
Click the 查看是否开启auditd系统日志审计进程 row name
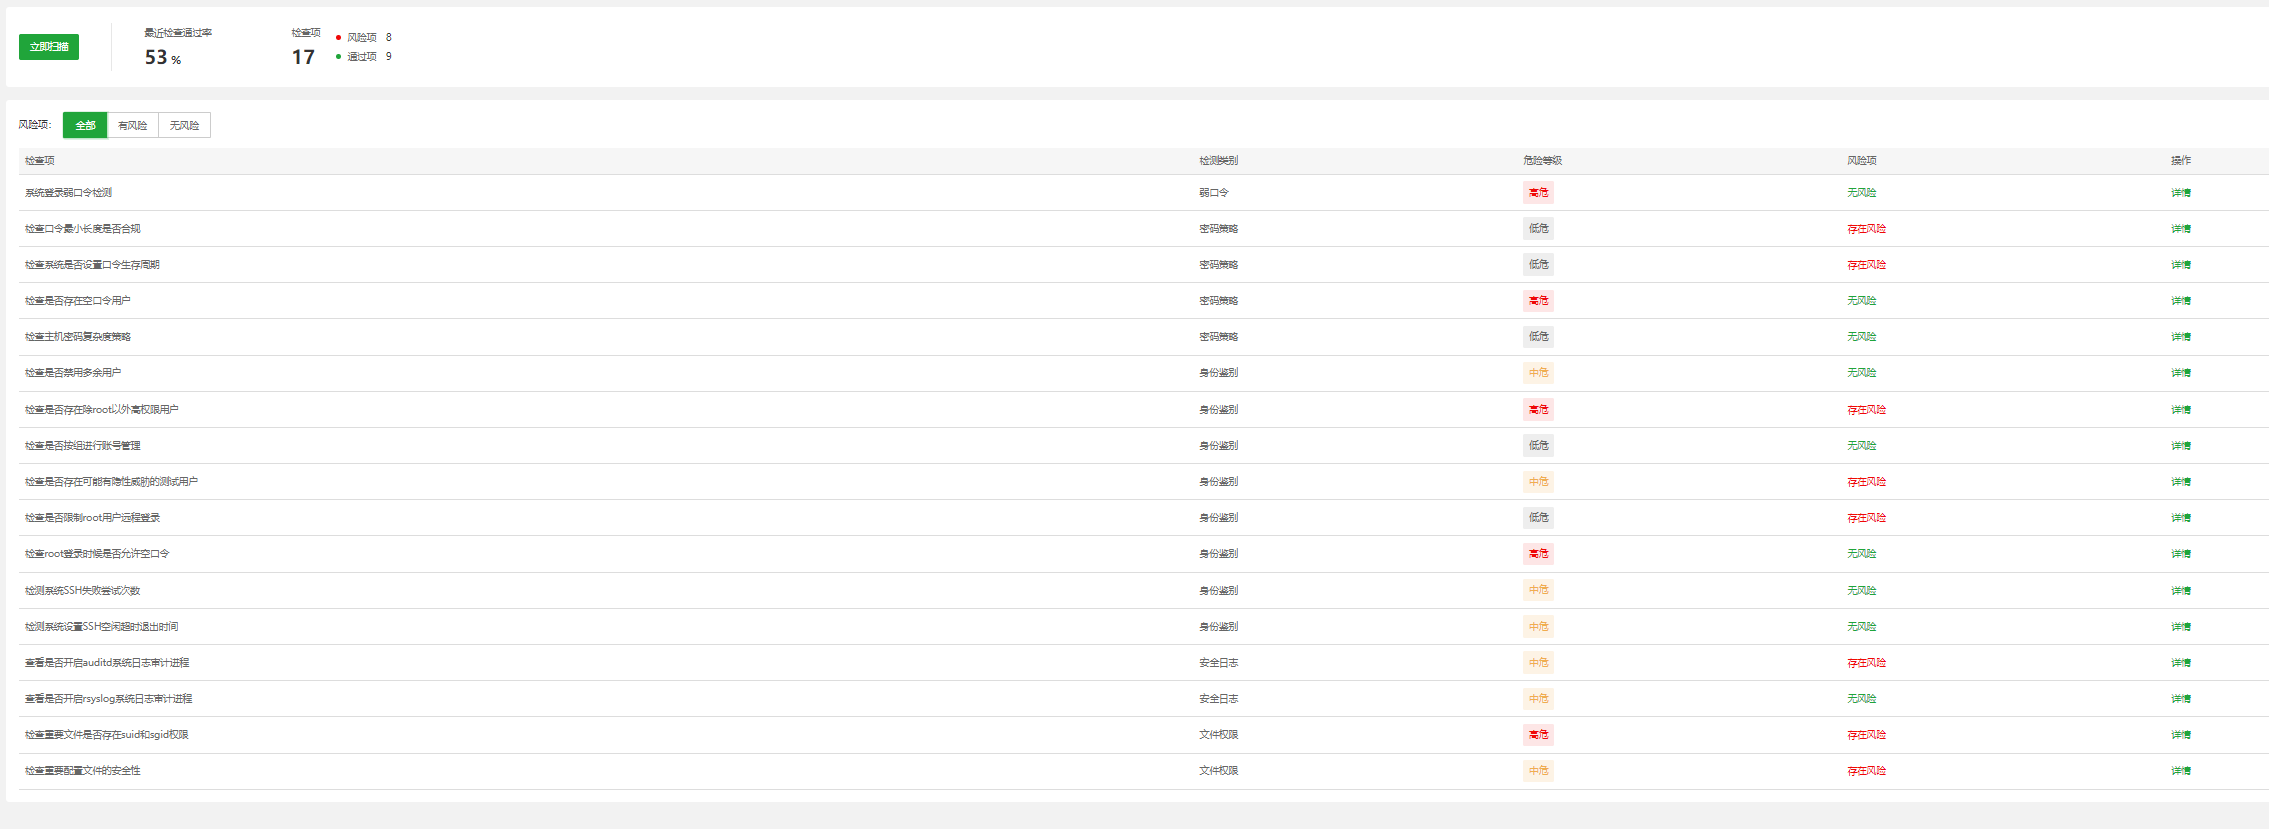107,663
